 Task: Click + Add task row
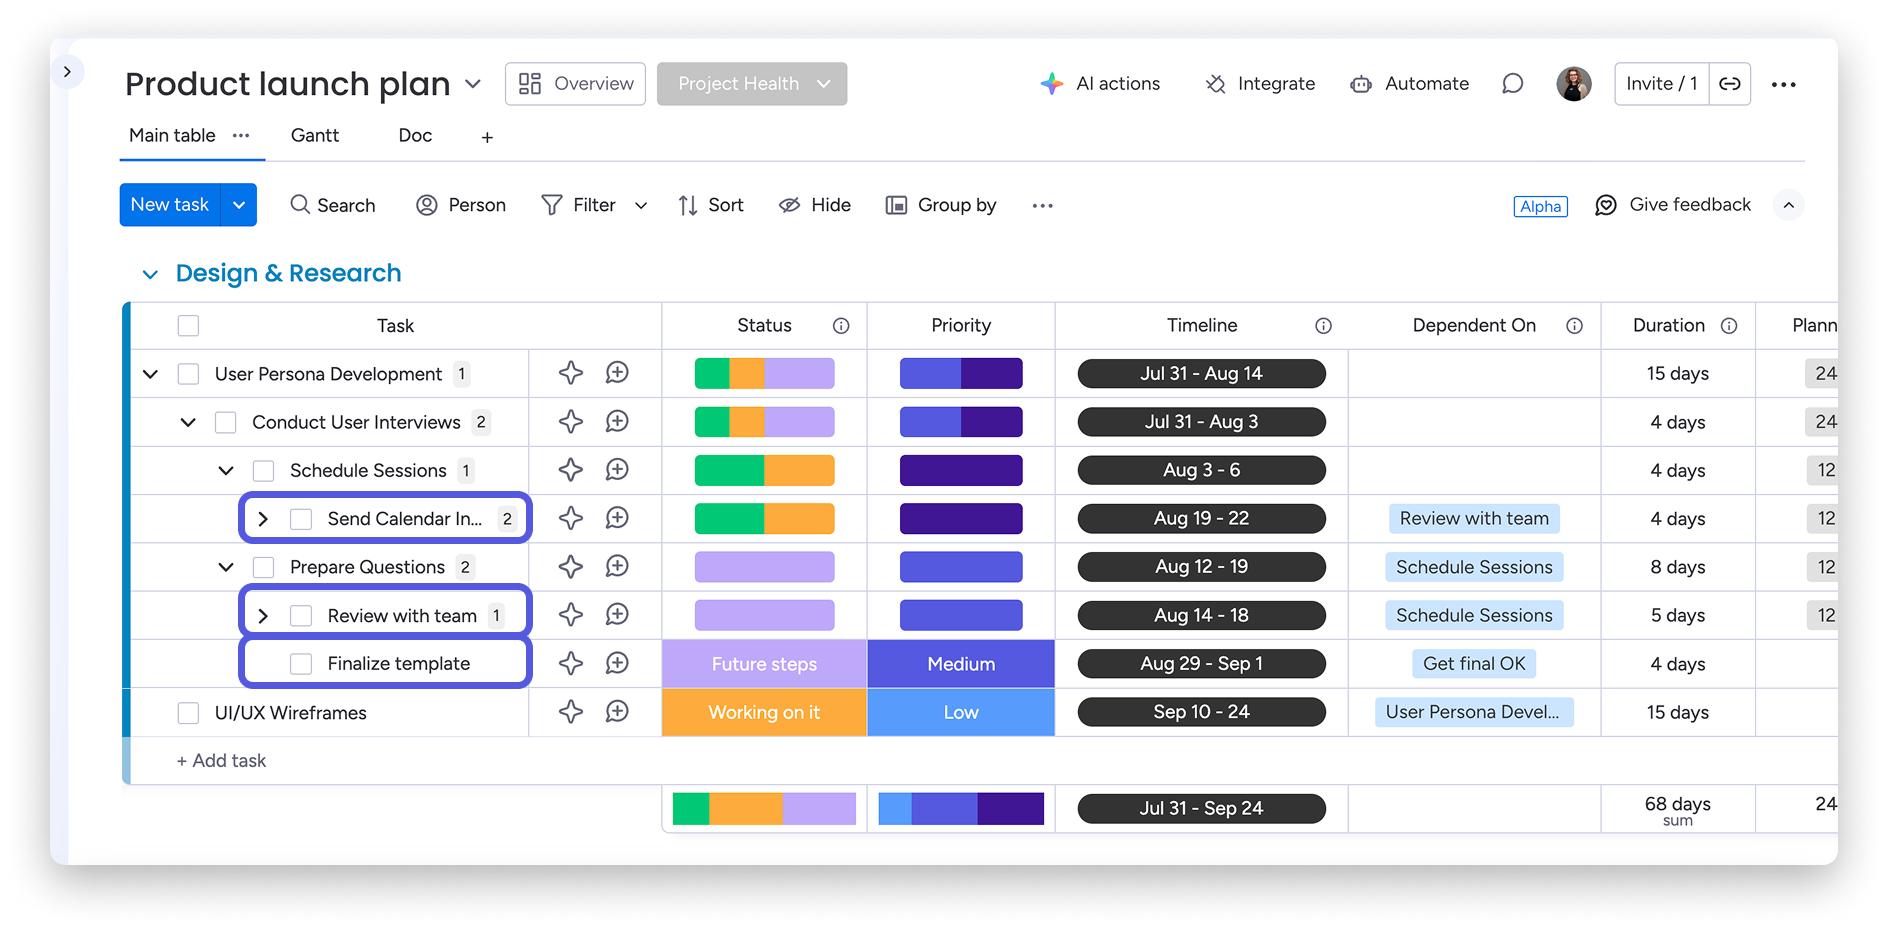tap(222, 761)
